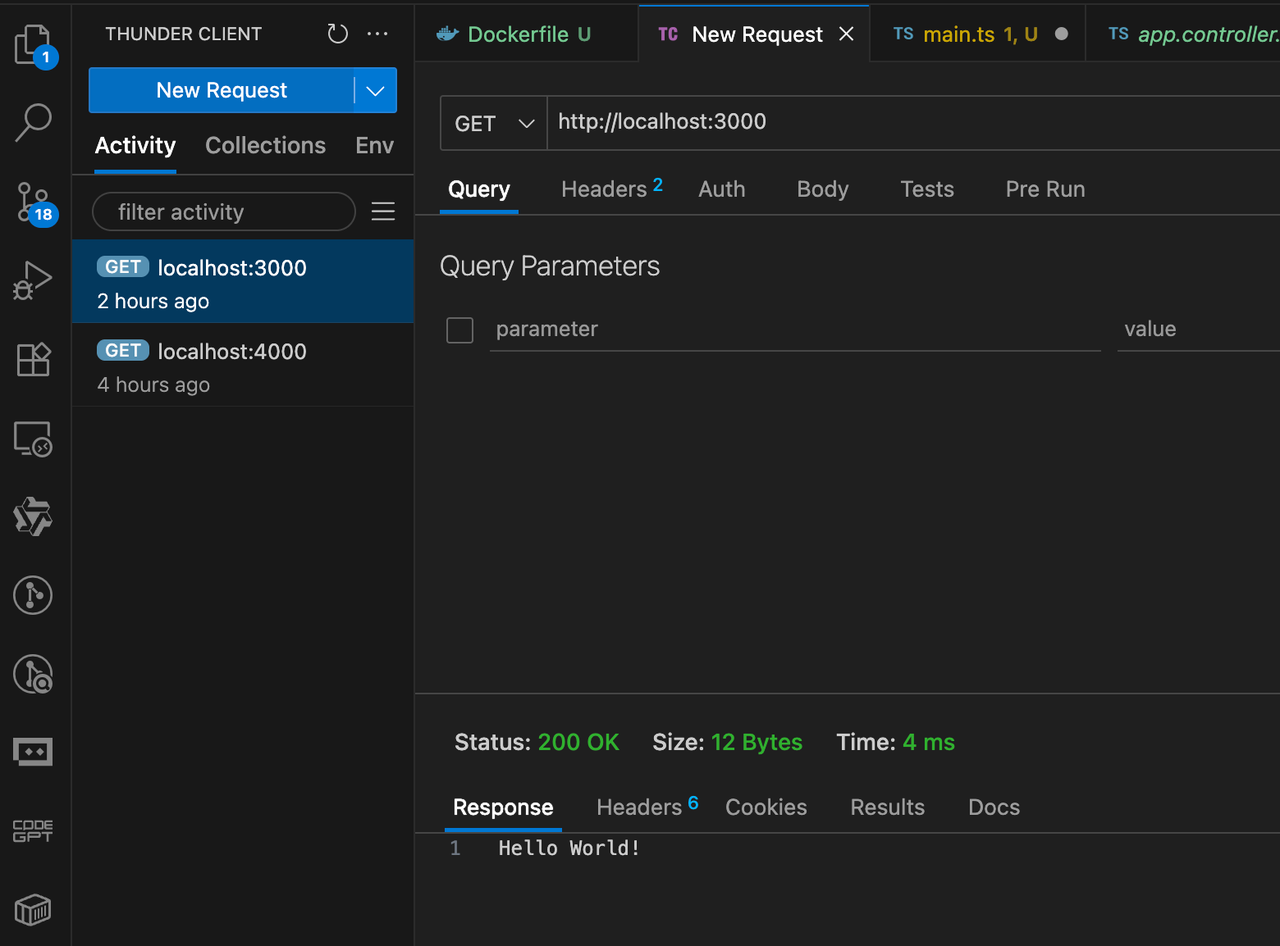Open the Thunder Client more actions ellipsis
Image resolution: width=1280 pixels, height=946 pixels.
point(377,34)
